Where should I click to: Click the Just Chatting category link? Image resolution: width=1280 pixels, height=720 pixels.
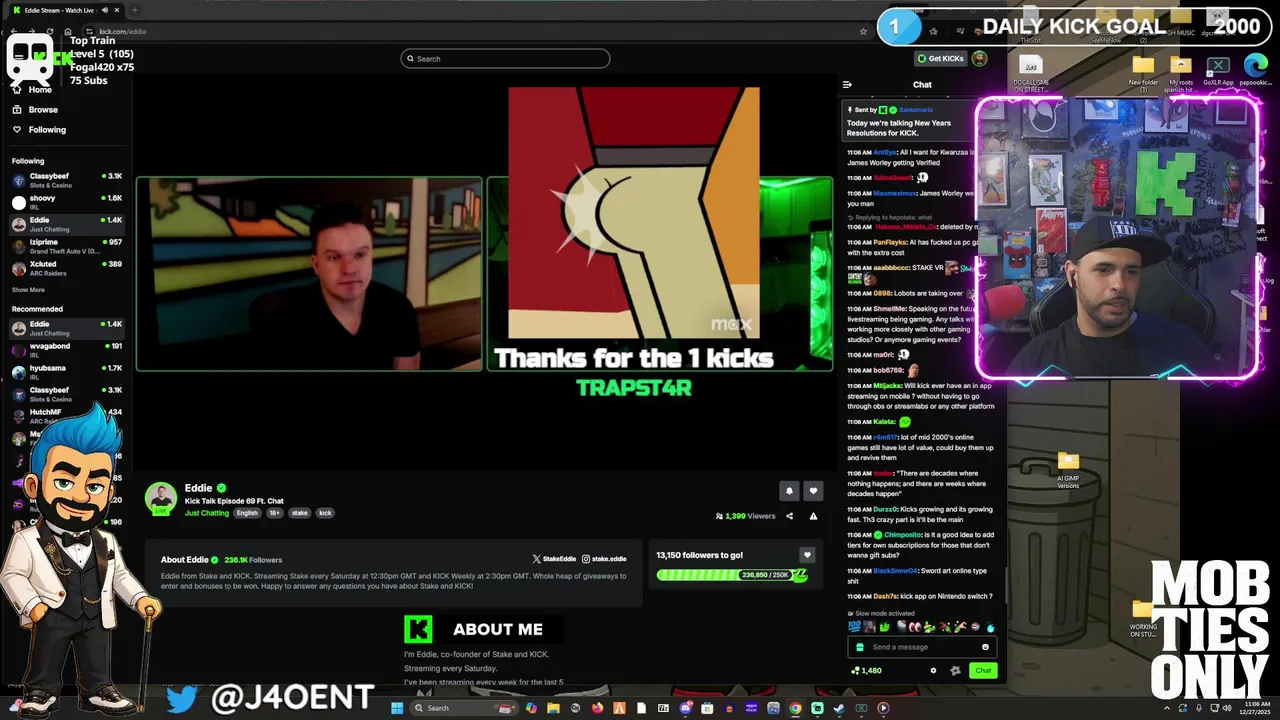[207, 513]
